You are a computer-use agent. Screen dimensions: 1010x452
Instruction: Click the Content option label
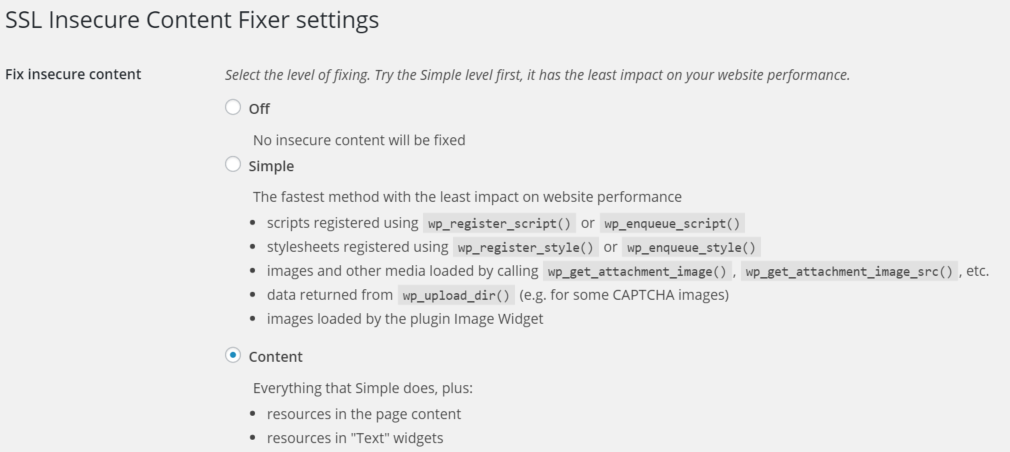[276, 357]
